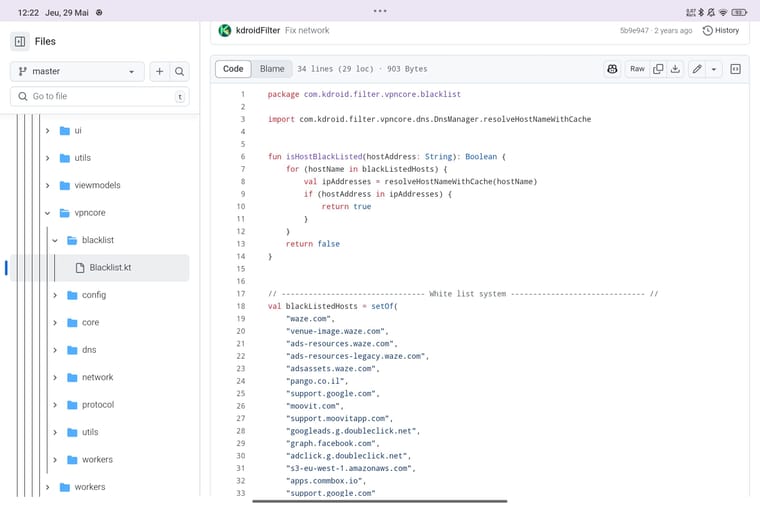760x507 pixels.
Task: Open the master branch dropdown
Action: pos(77,71)
